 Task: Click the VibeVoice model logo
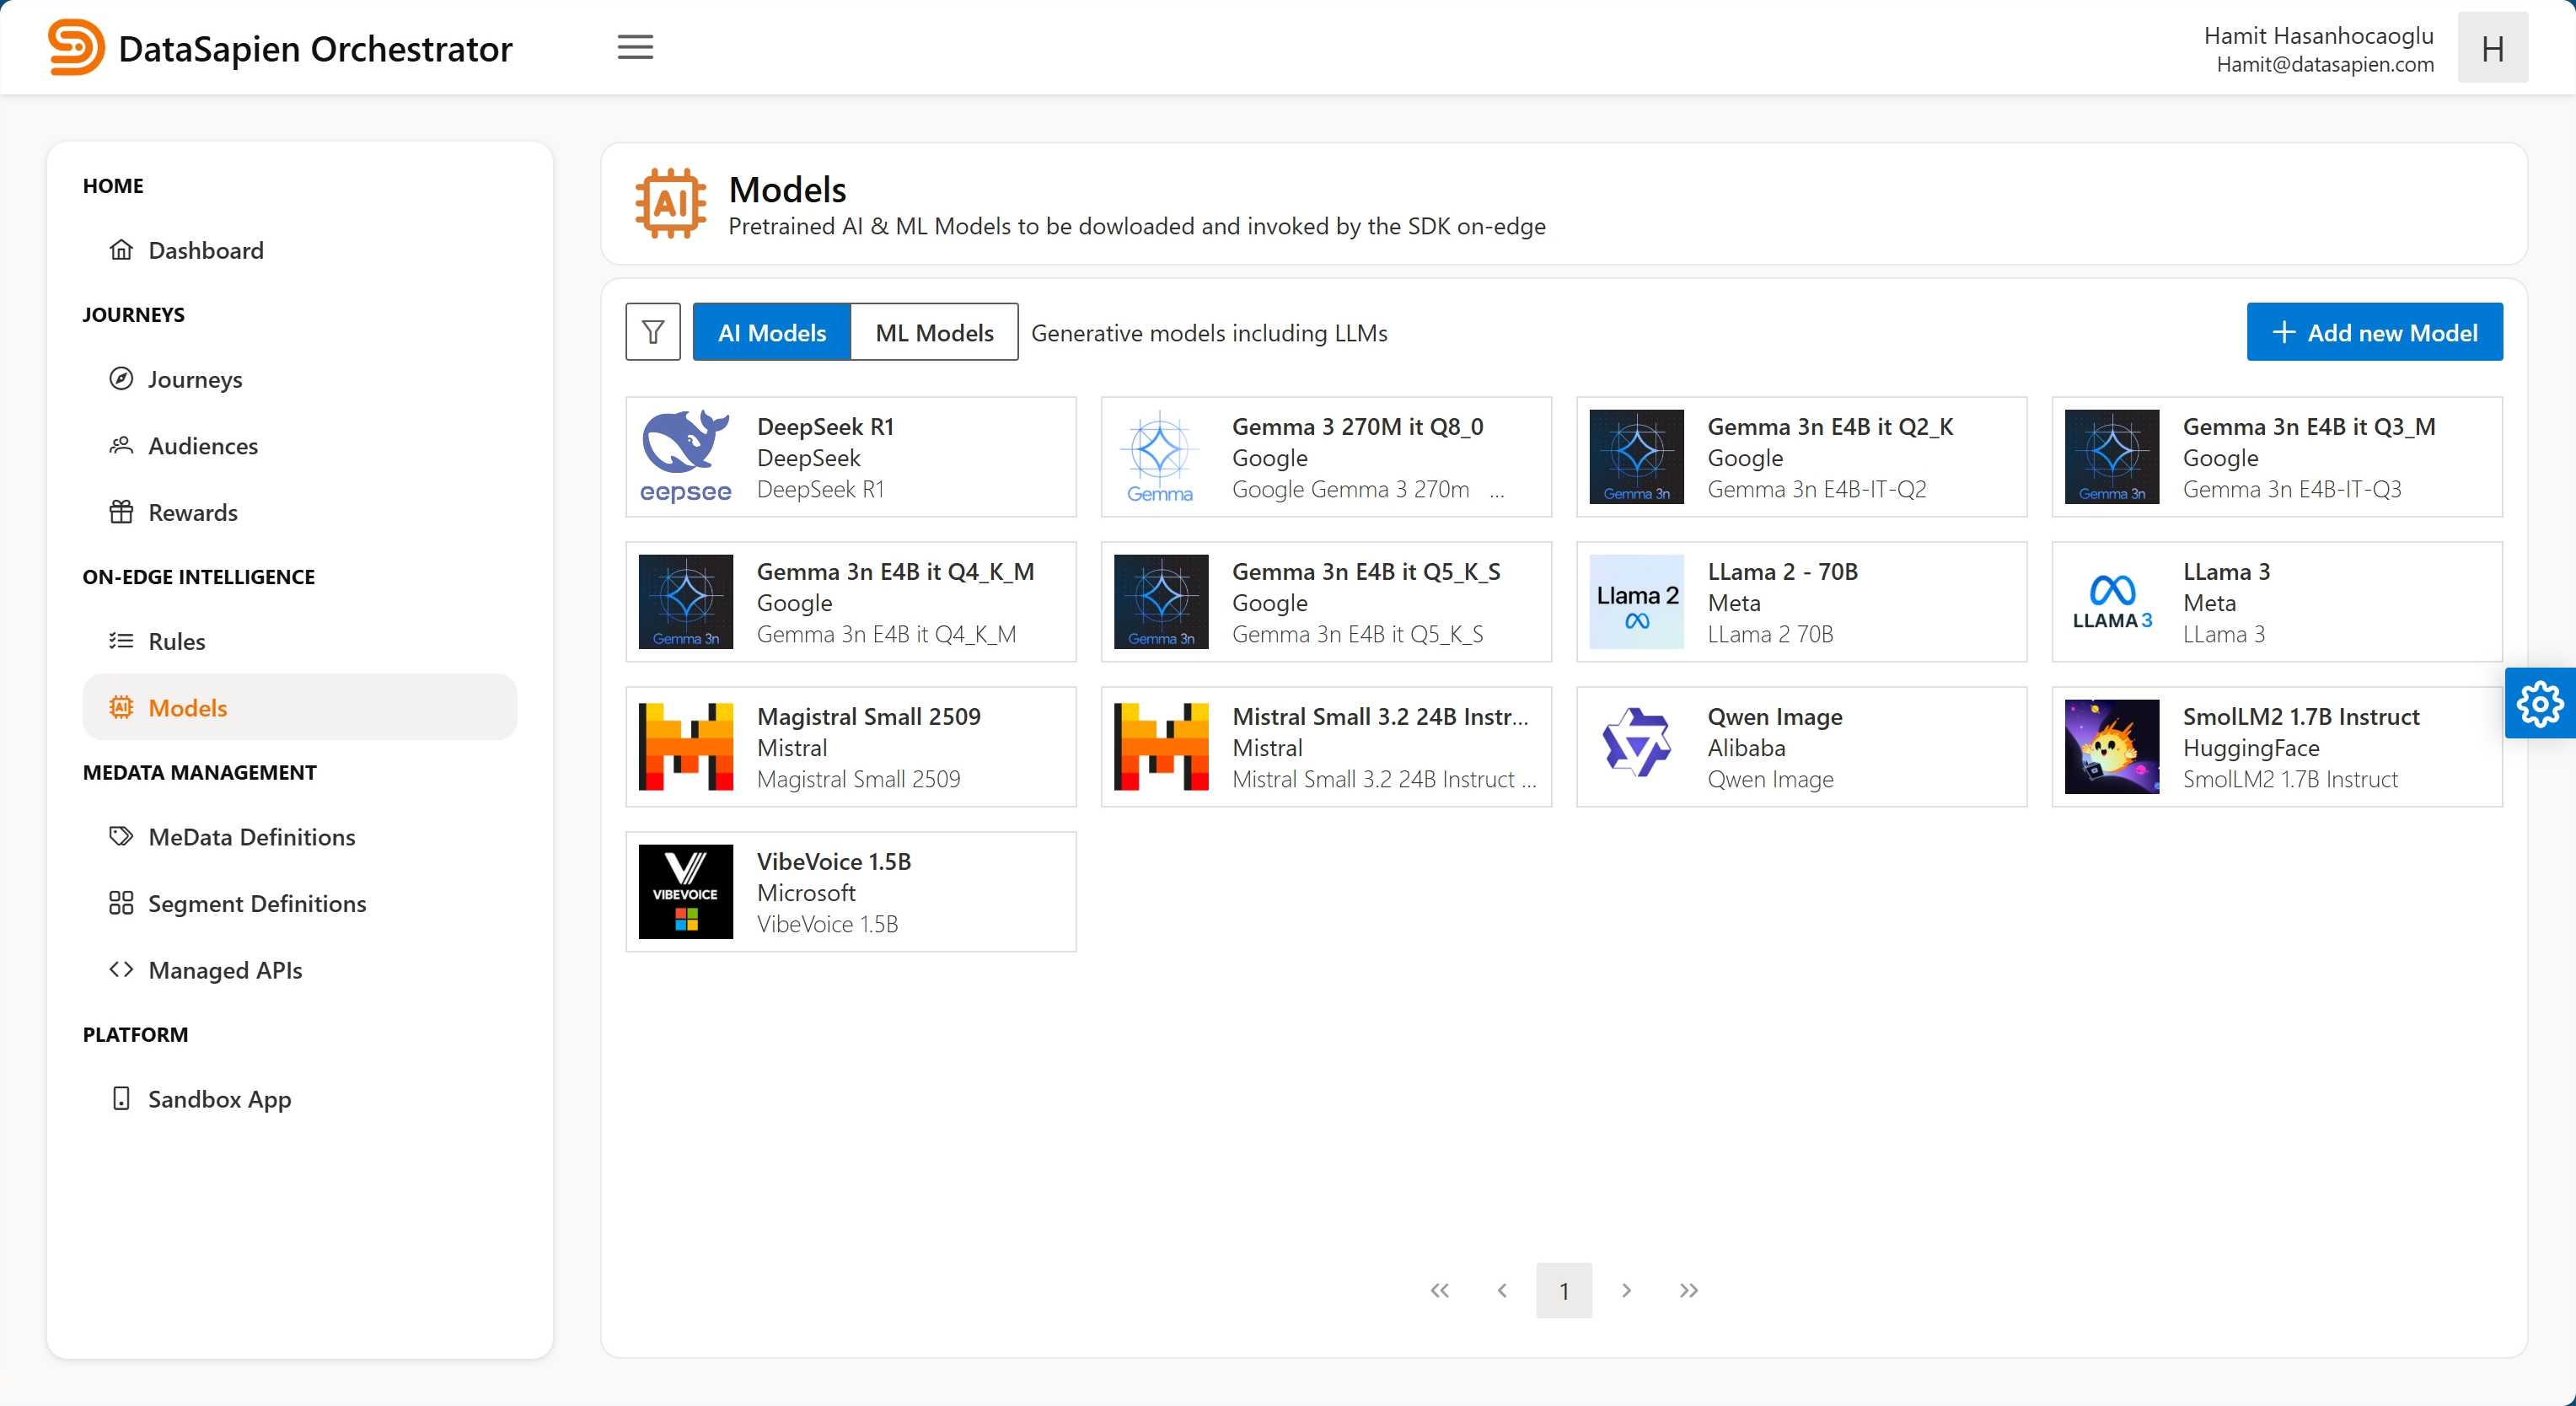pos(686,891)
